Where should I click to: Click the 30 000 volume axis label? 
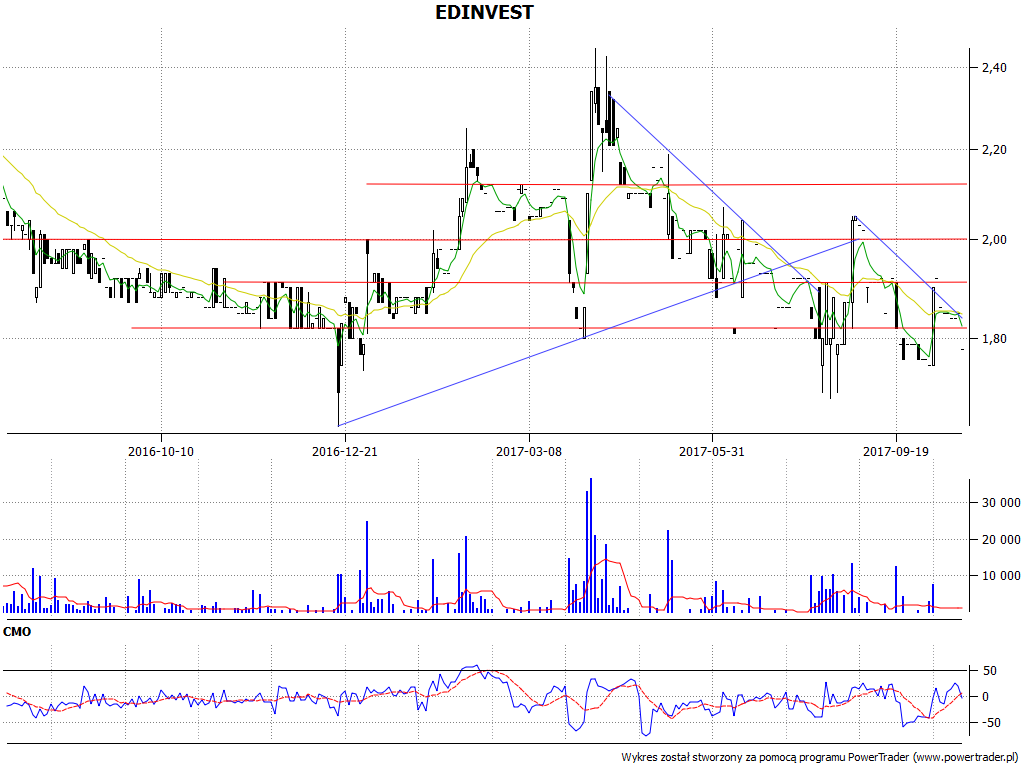click(1001, 503)
